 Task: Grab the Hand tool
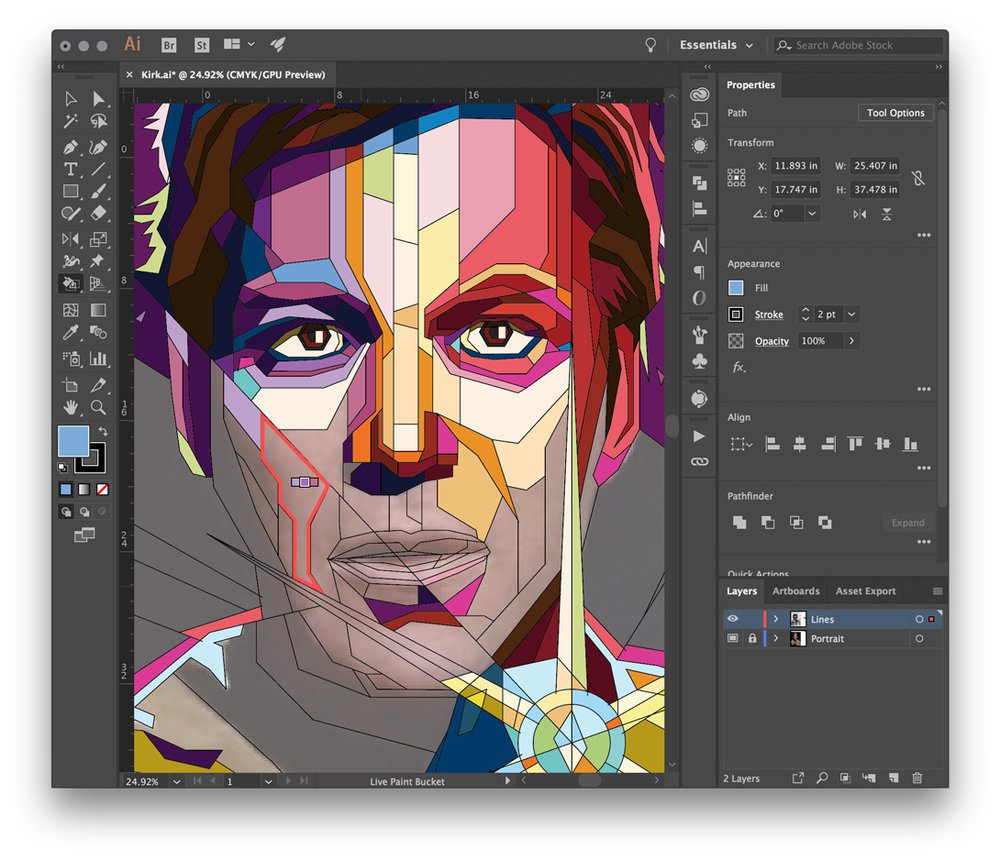(x=71, y=405)
